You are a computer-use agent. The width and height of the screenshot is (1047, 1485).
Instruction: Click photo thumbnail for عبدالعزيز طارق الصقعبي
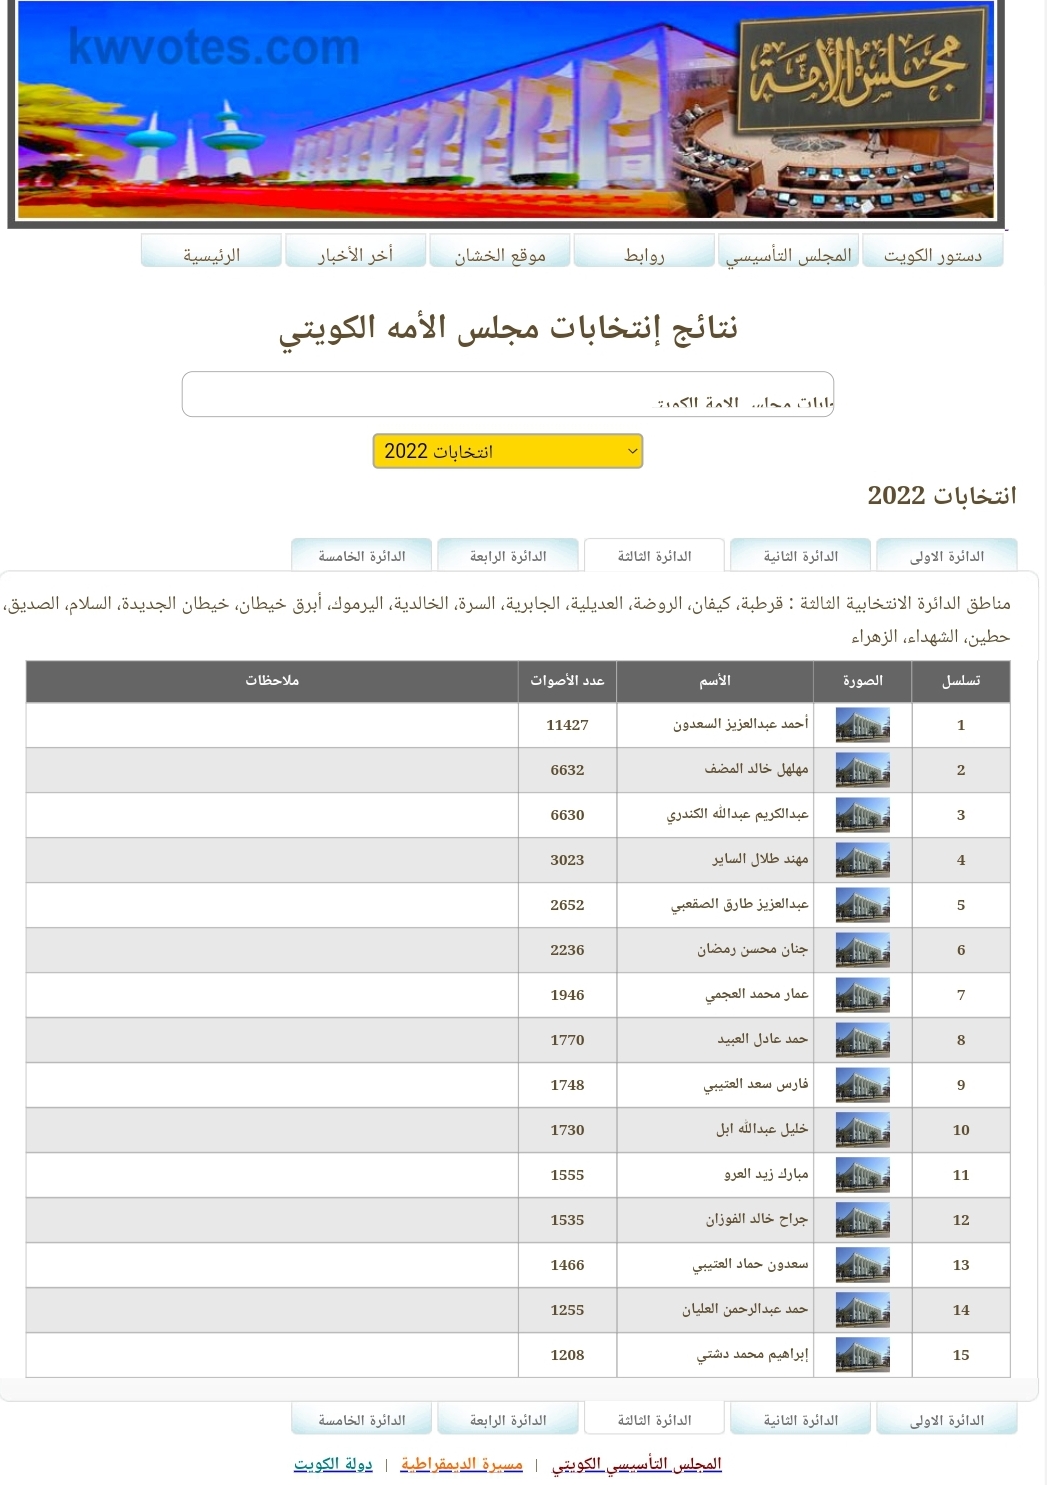862,905
